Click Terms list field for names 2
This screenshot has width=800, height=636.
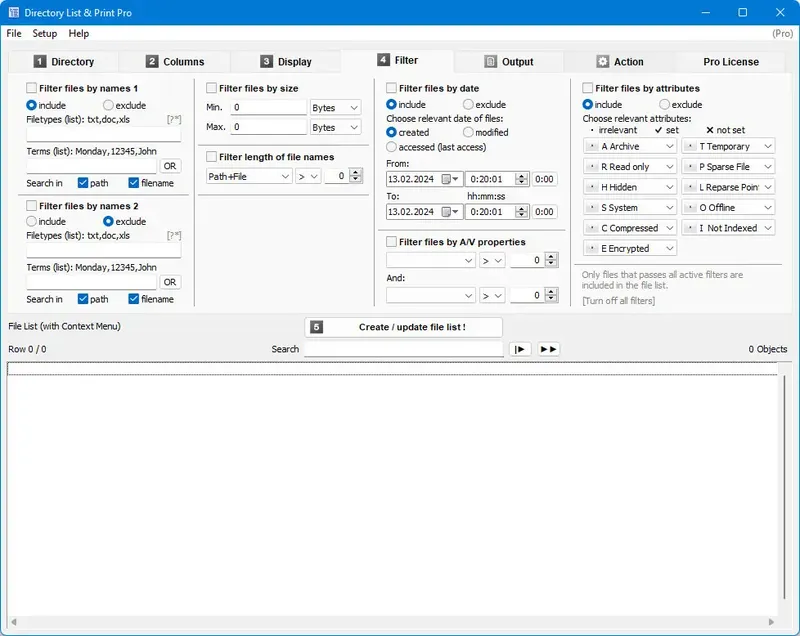(91, 282)
